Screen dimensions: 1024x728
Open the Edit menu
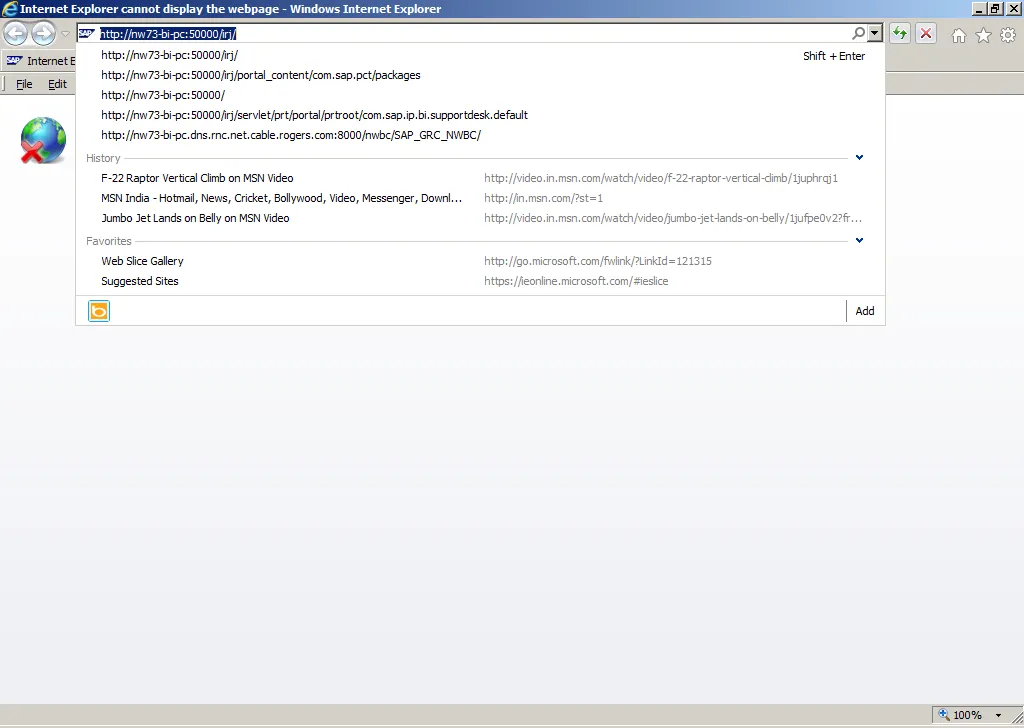point(57,84)
